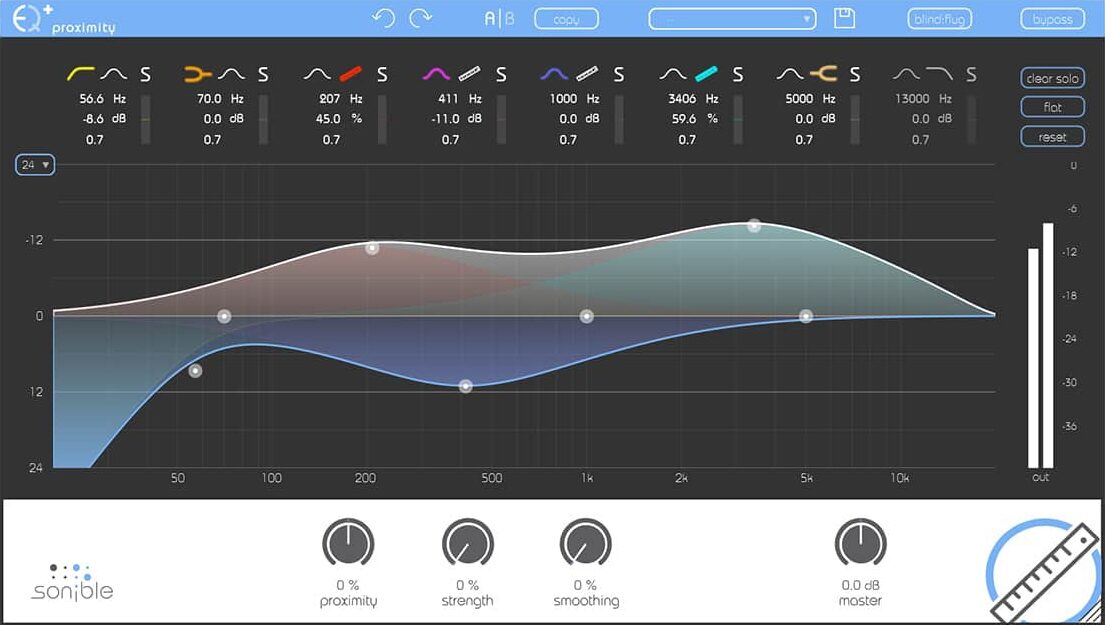Click EQ node at 70 Hz on zero line
The width and height of the screenshot is (1105, 625).
click(x=223, y=316)
